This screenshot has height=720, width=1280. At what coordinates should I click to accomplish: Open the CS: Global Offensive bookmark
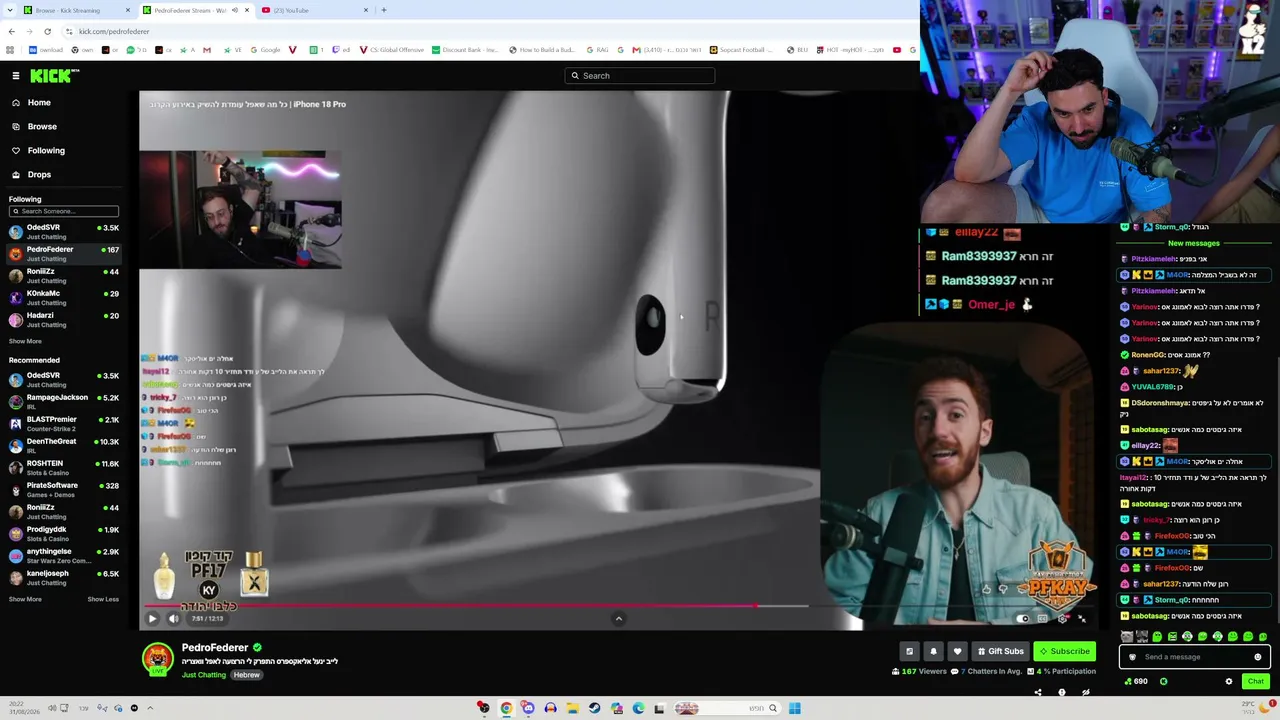pyautogui.click(x=391, y=50)
